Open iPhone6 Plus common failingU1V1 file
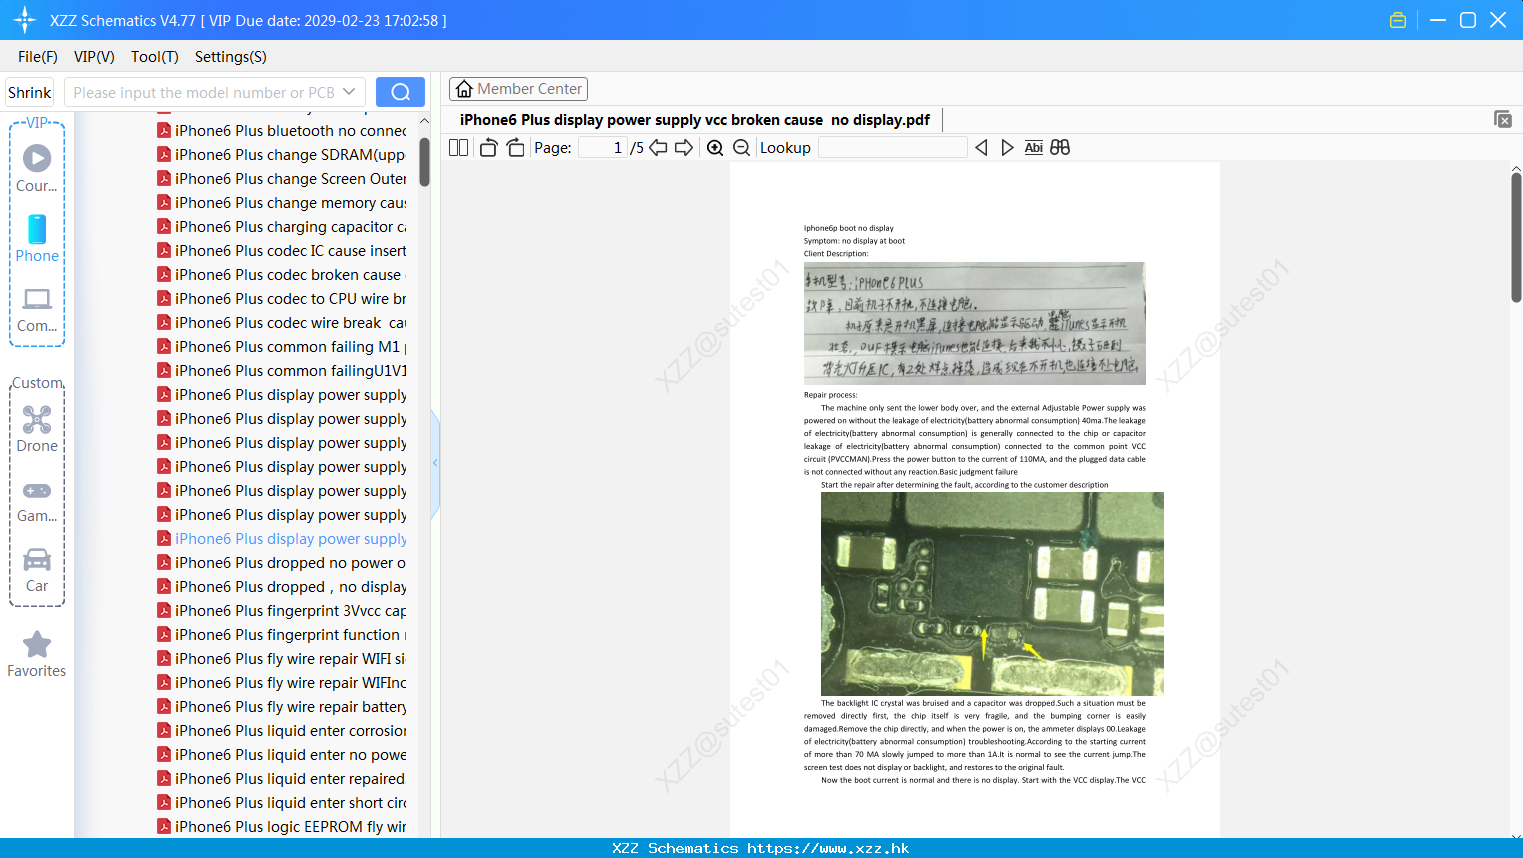The height and width of the screenshot is (858, 1523). 282,370
